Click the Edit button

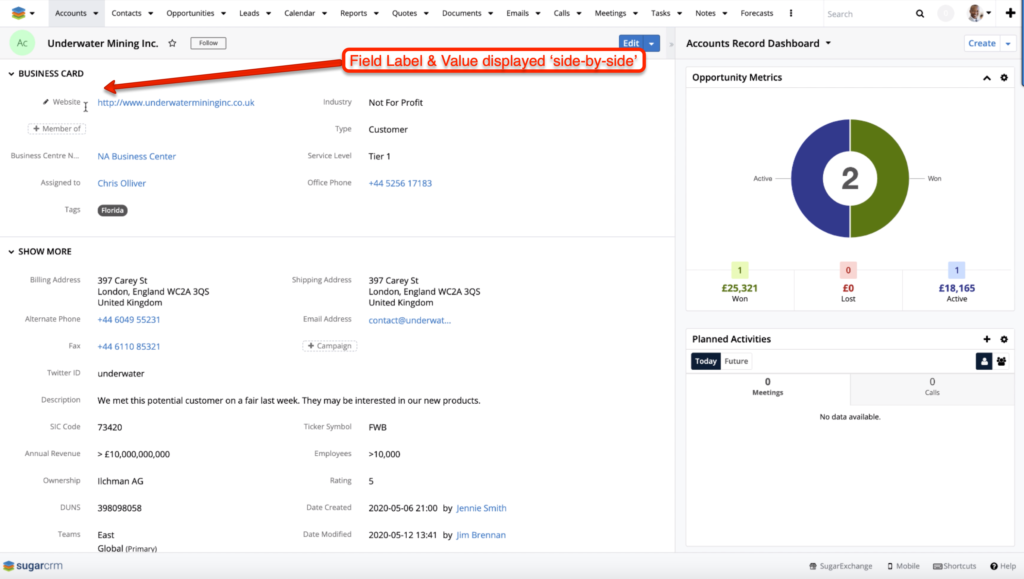(x=631, y=43)
